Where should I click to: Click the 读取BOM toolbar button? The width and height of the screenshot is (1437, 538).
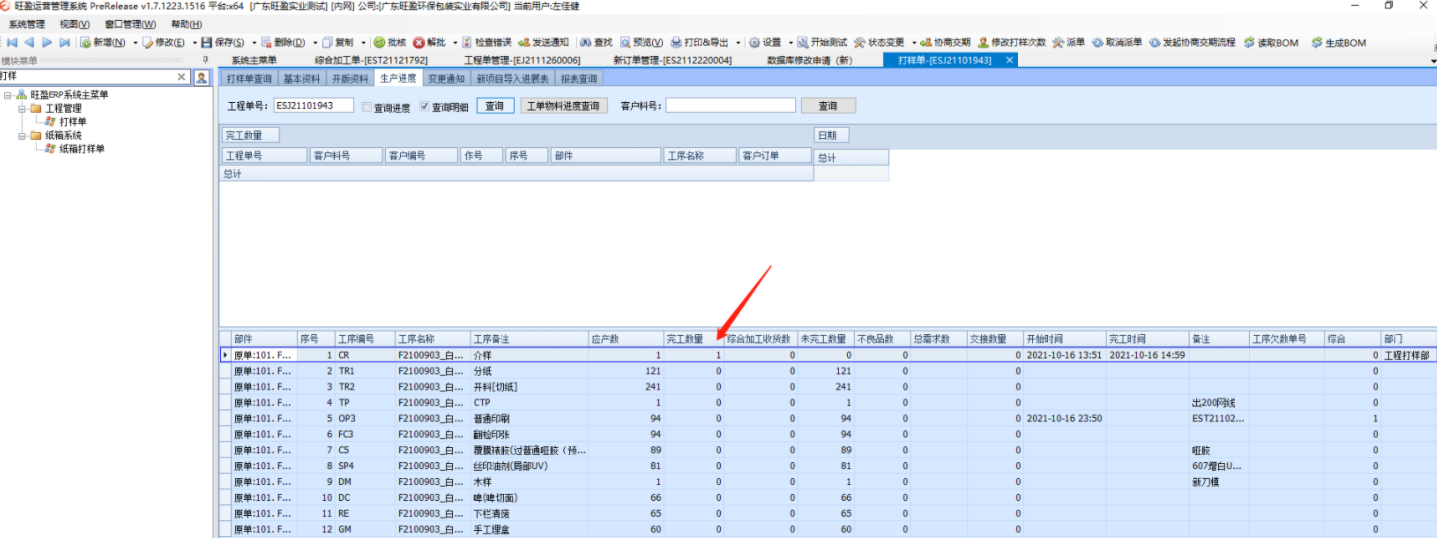[1272, 43]
